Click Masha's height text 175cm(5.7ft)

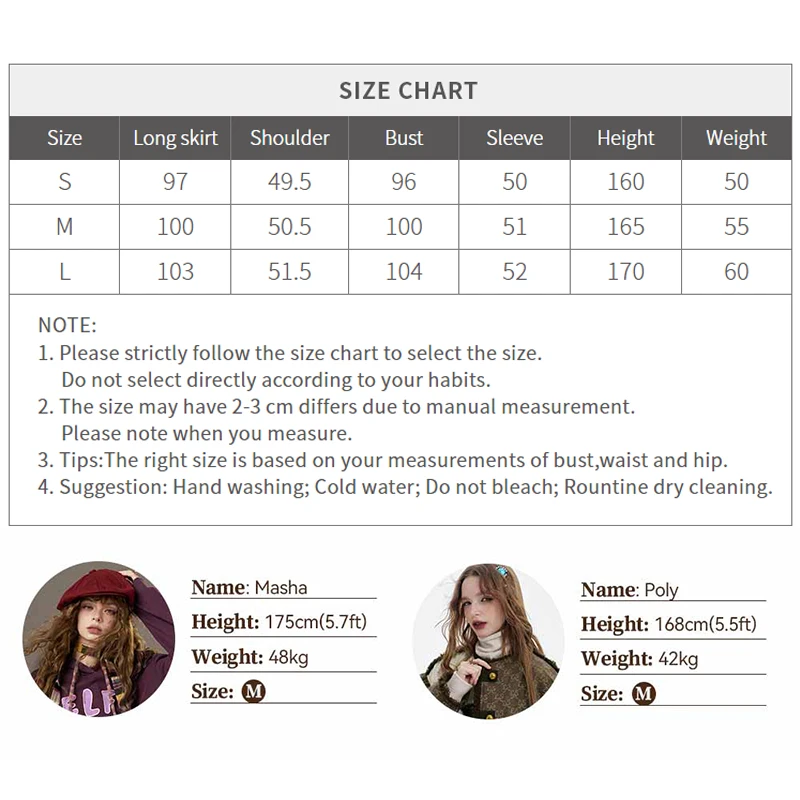(316, 622)
